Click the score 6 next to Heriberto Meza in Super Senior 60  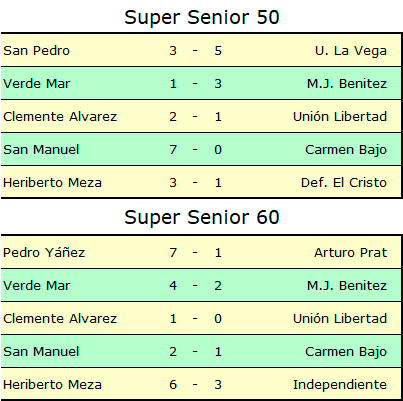[x=173, y=385]
